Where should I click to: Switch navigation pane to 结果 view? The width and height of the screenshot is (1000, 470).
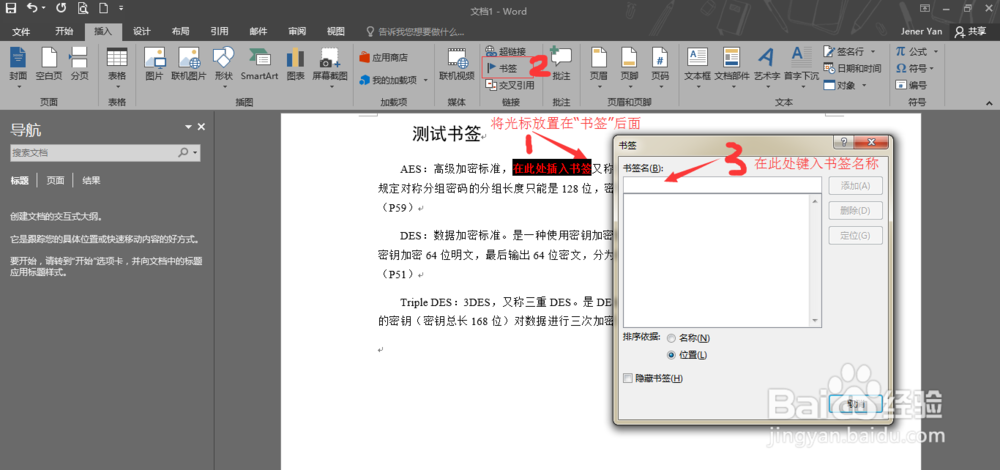(91, 180)
